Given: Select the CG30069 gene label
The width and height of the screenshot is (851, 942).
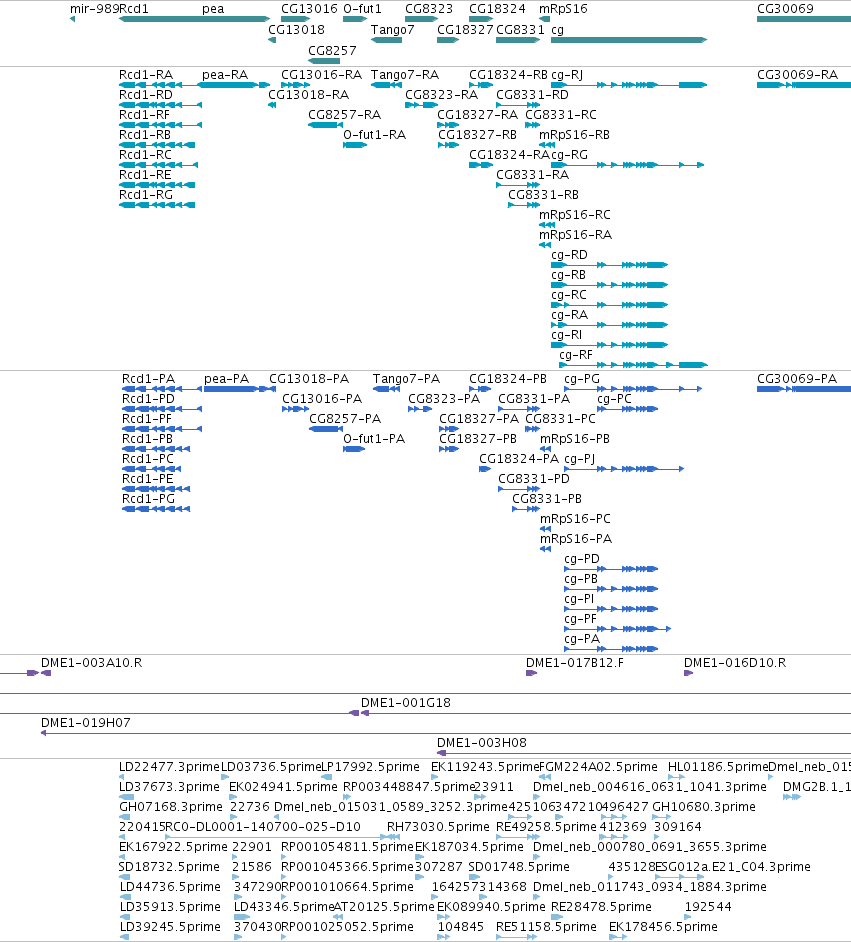Looking at the screenshot, I should point(785,9).
